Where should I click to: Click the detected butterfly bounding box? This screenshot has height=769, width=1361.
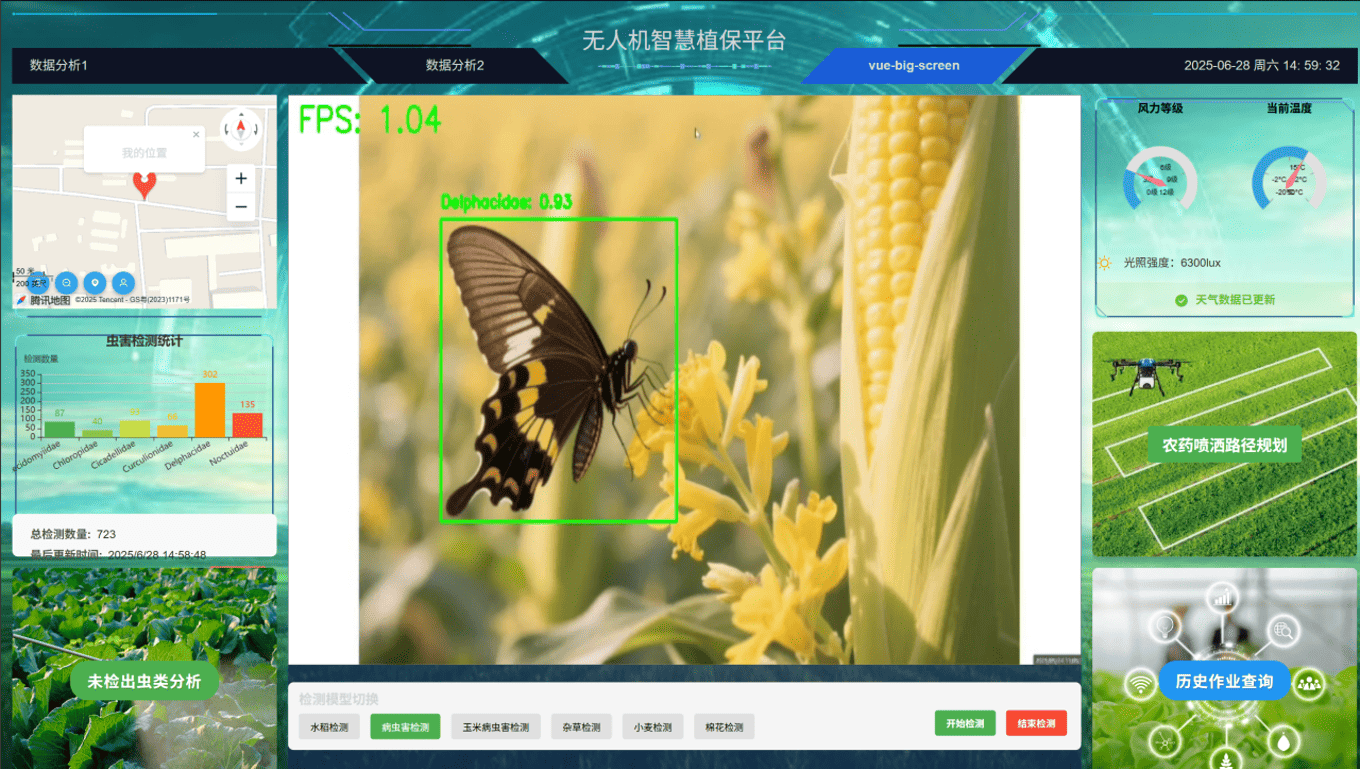coord(559,370)
